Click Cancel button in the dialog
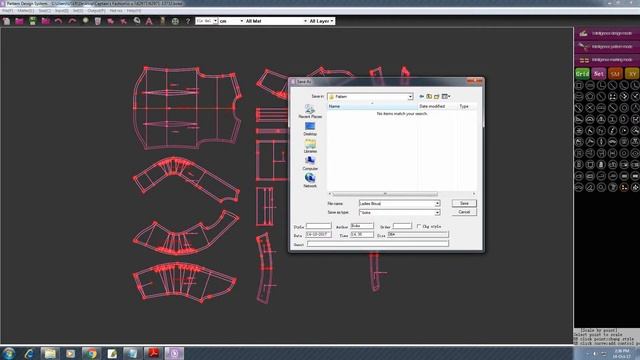 click(x=464, y=212)
